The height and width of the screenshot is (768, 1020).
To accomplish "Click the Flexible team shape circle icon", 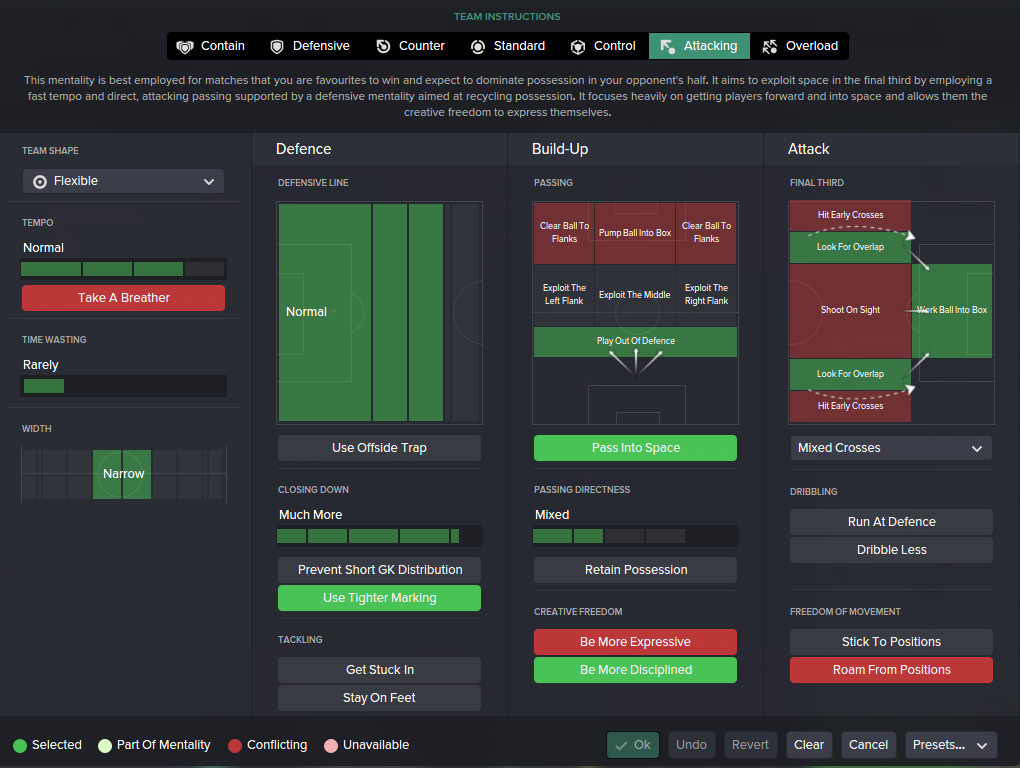I will (x=40, y=181).
